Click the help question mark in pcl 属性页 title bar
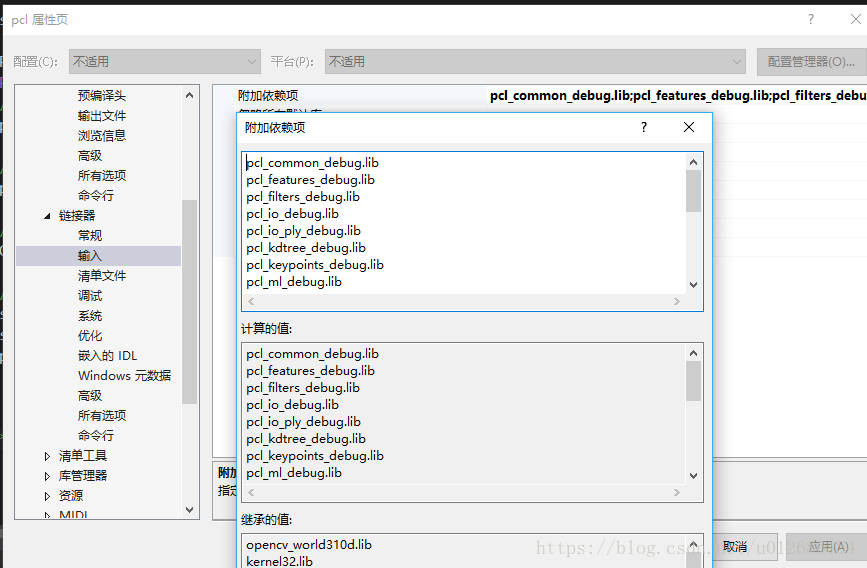The height and width of the screenshot is (568, 867). pos(811,19)
